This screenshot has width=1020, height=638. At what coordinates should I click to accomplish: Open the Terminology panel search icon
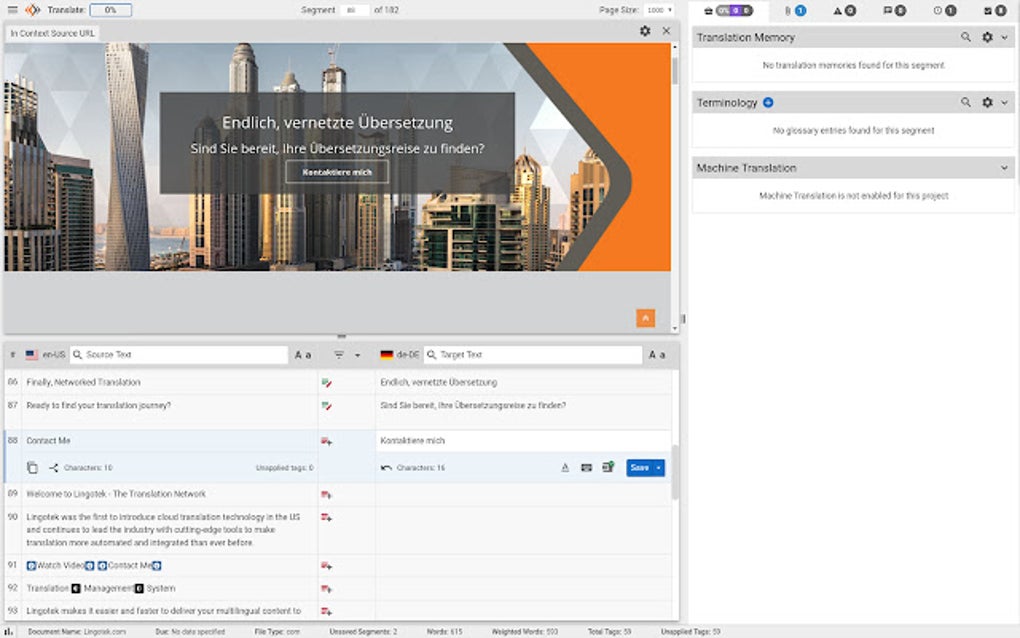click(x=966, y=101)
